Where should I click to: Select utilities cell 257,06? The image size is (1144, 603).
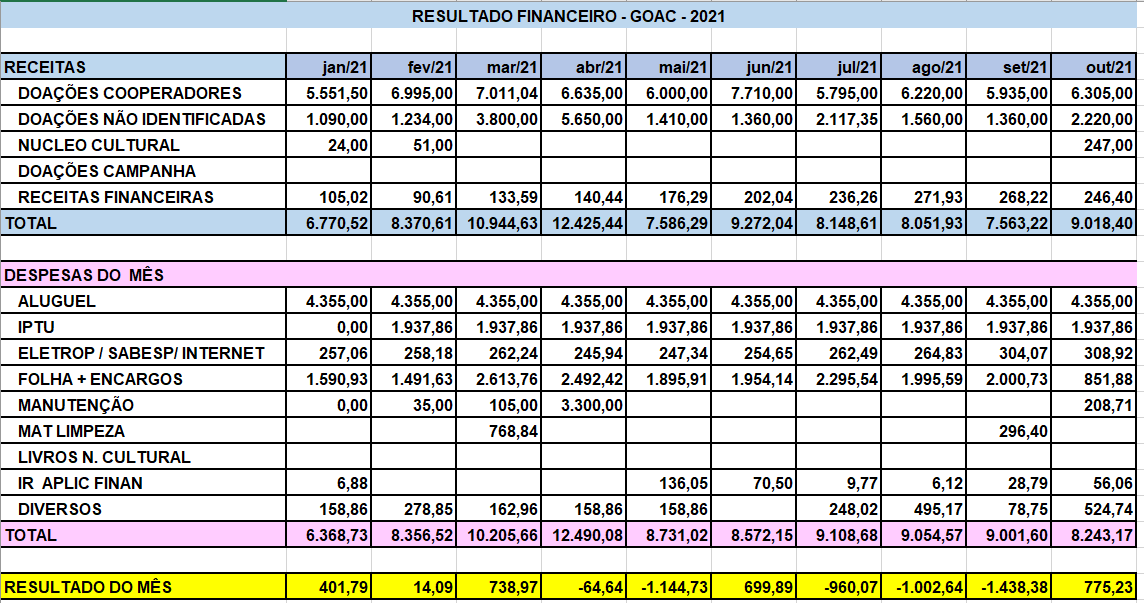tap(328, 353)
